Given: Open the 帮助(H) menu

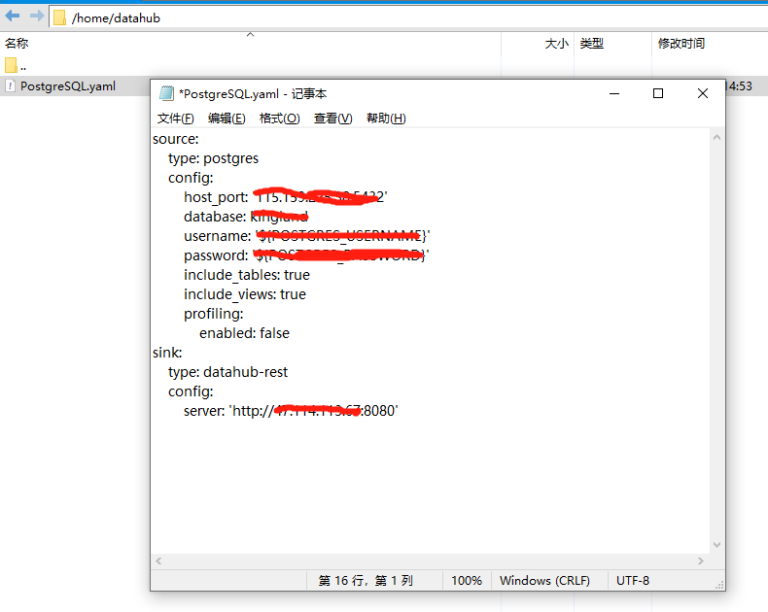Looking at the screenshot, I should click(386, 118).
